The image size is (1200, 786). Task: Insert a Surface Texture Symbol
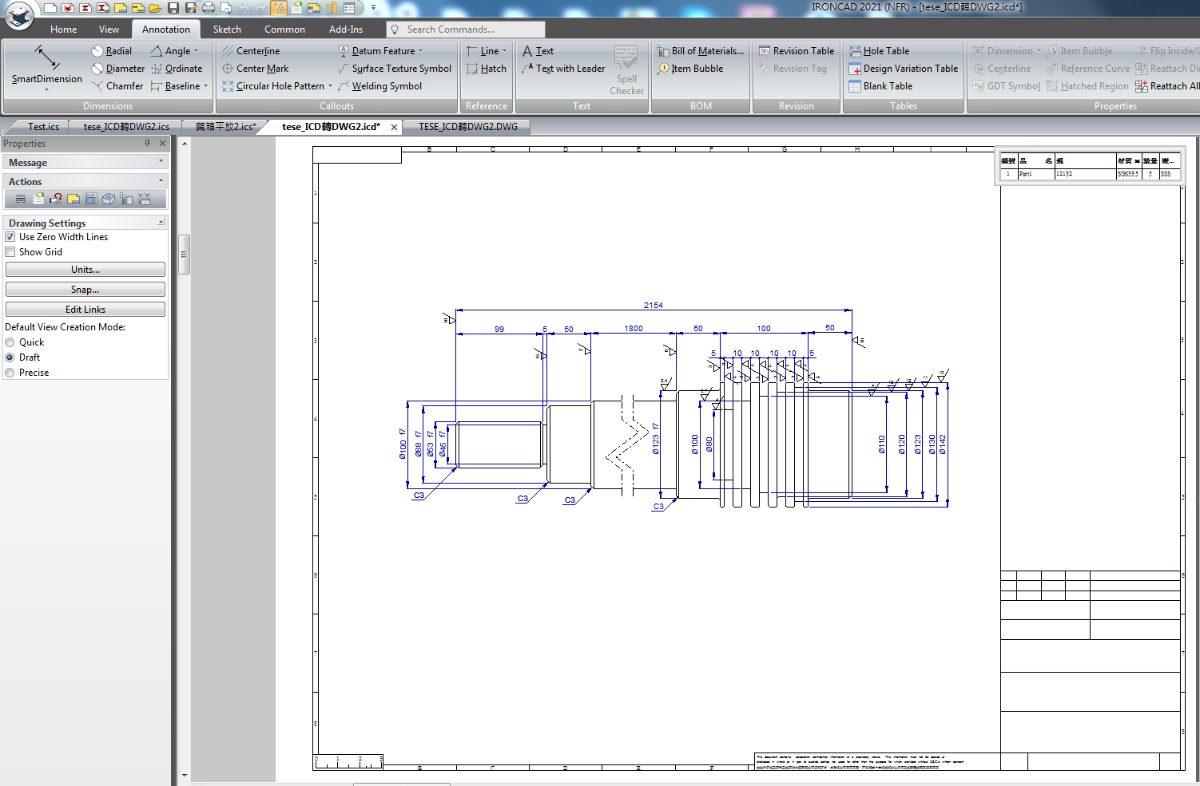point(394,69)
